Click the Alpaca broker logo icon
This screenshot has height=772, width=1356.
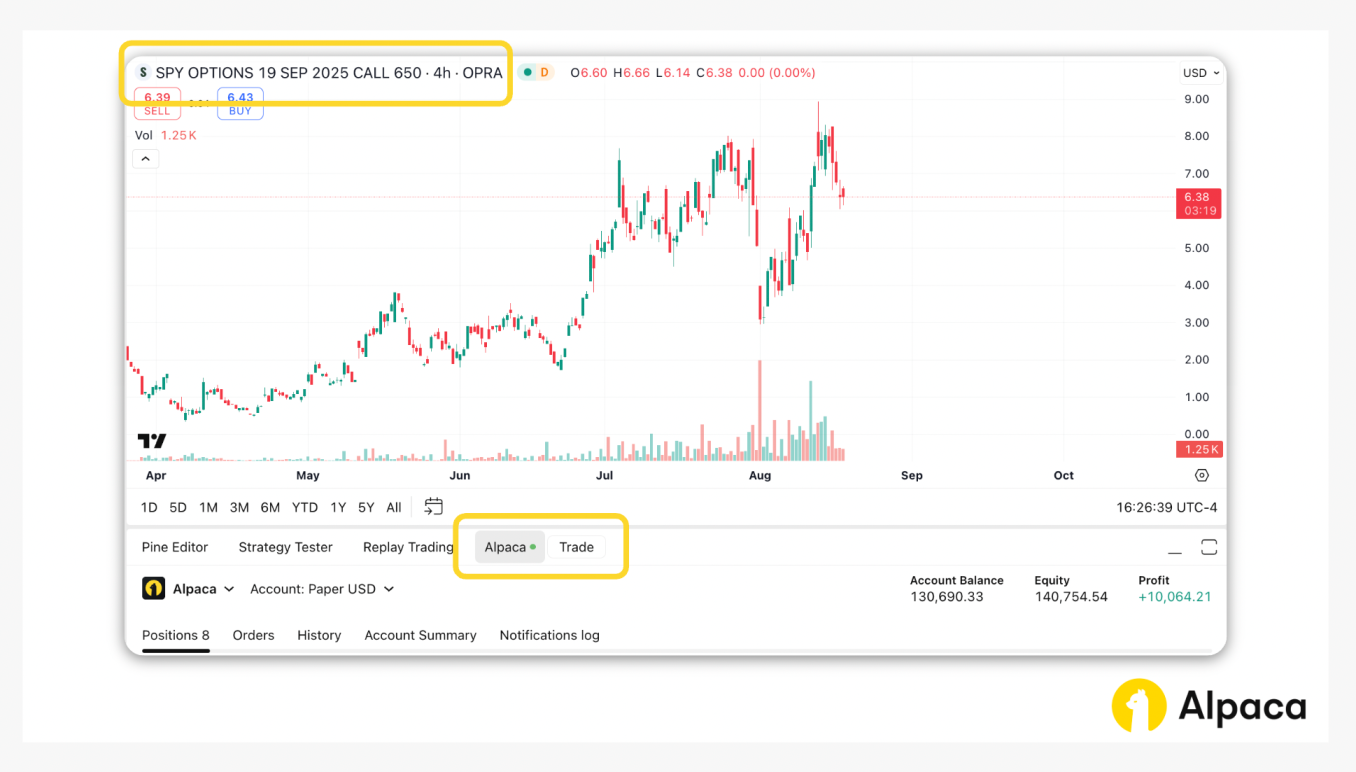click(153, 589)
